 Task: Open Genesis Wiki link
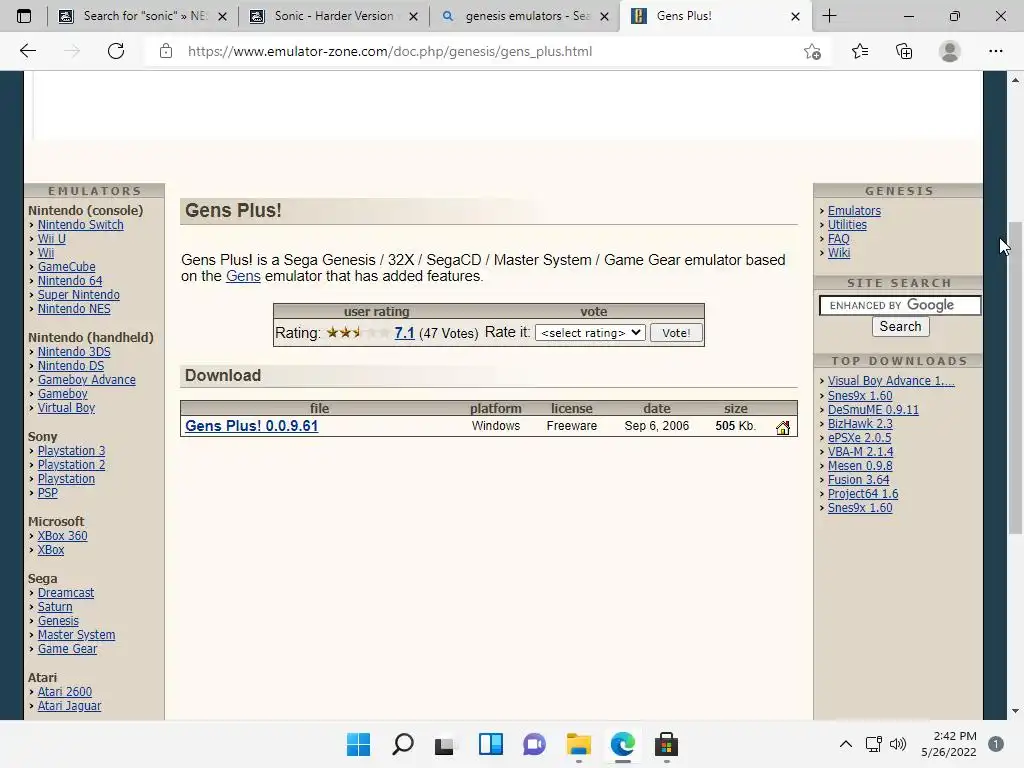pyautogui.click(x=839, y=253)
